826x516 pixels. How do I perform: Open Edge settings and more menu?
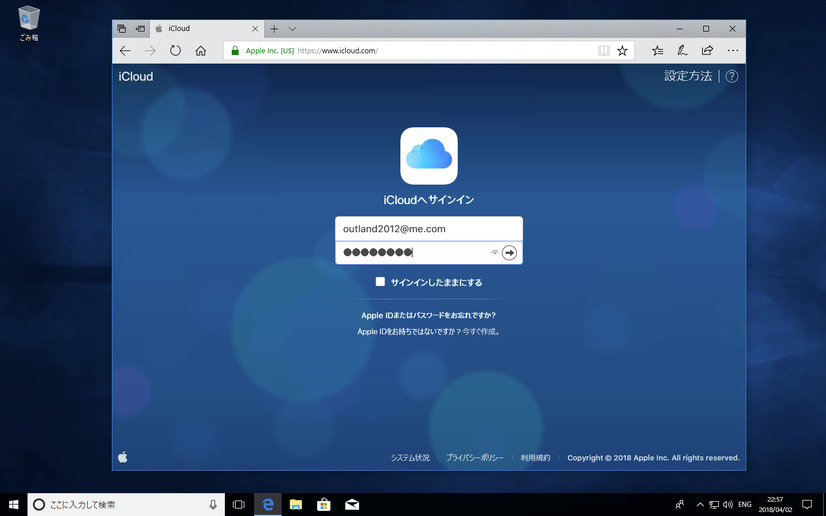(733, 51)
